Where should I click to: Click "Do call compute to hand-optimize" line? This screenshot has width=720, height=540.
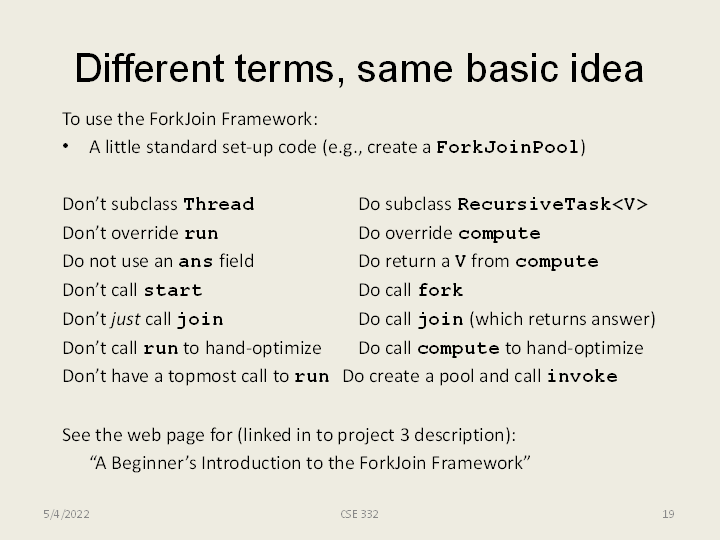501,348
